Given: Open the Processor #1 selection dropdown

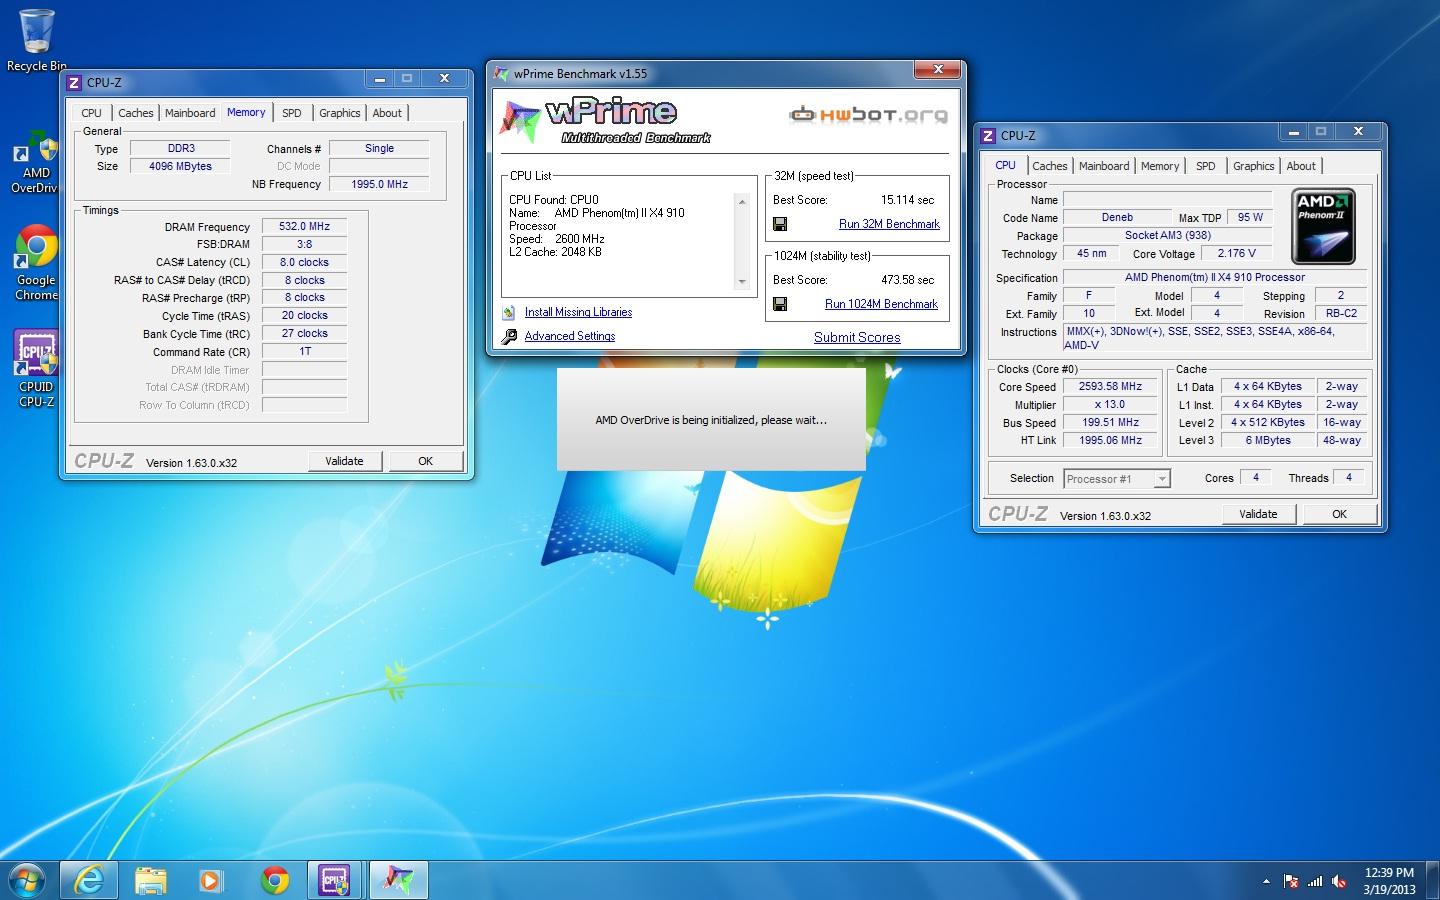Looking at the screenshot, I should click(1117, 479).
